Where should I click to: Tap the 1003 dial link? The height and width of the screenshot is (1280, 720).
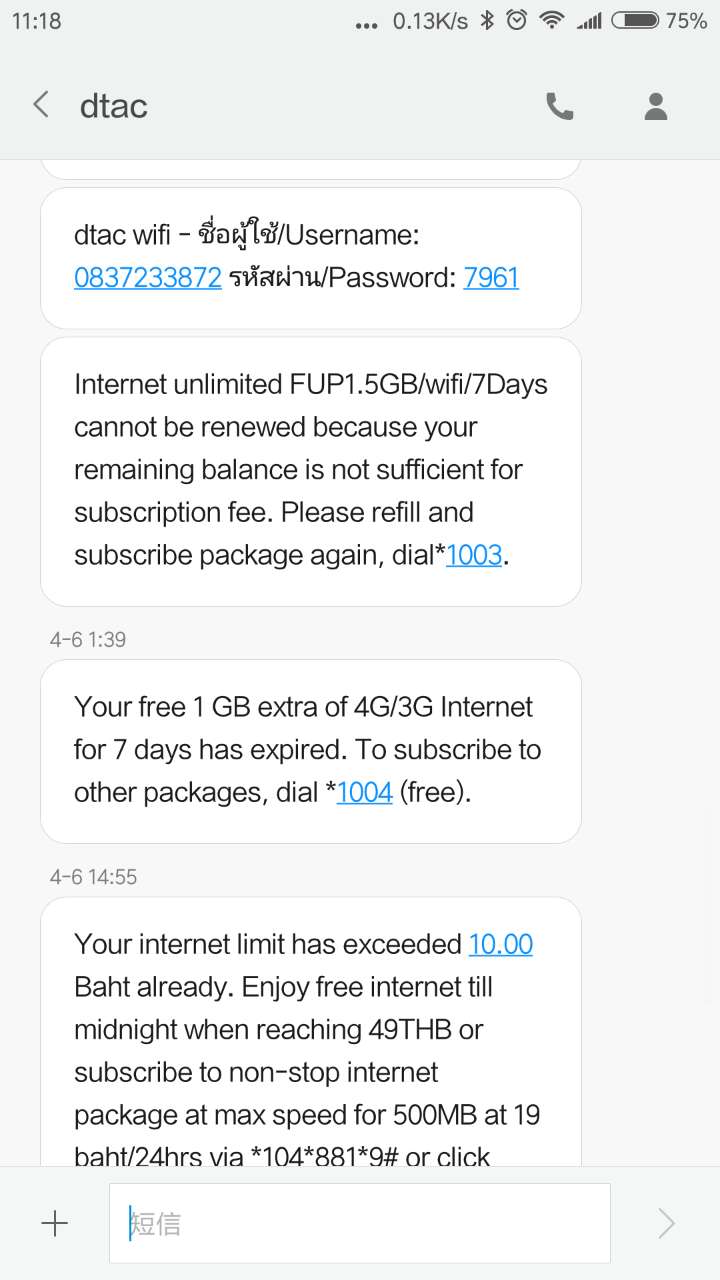(474, 555)
